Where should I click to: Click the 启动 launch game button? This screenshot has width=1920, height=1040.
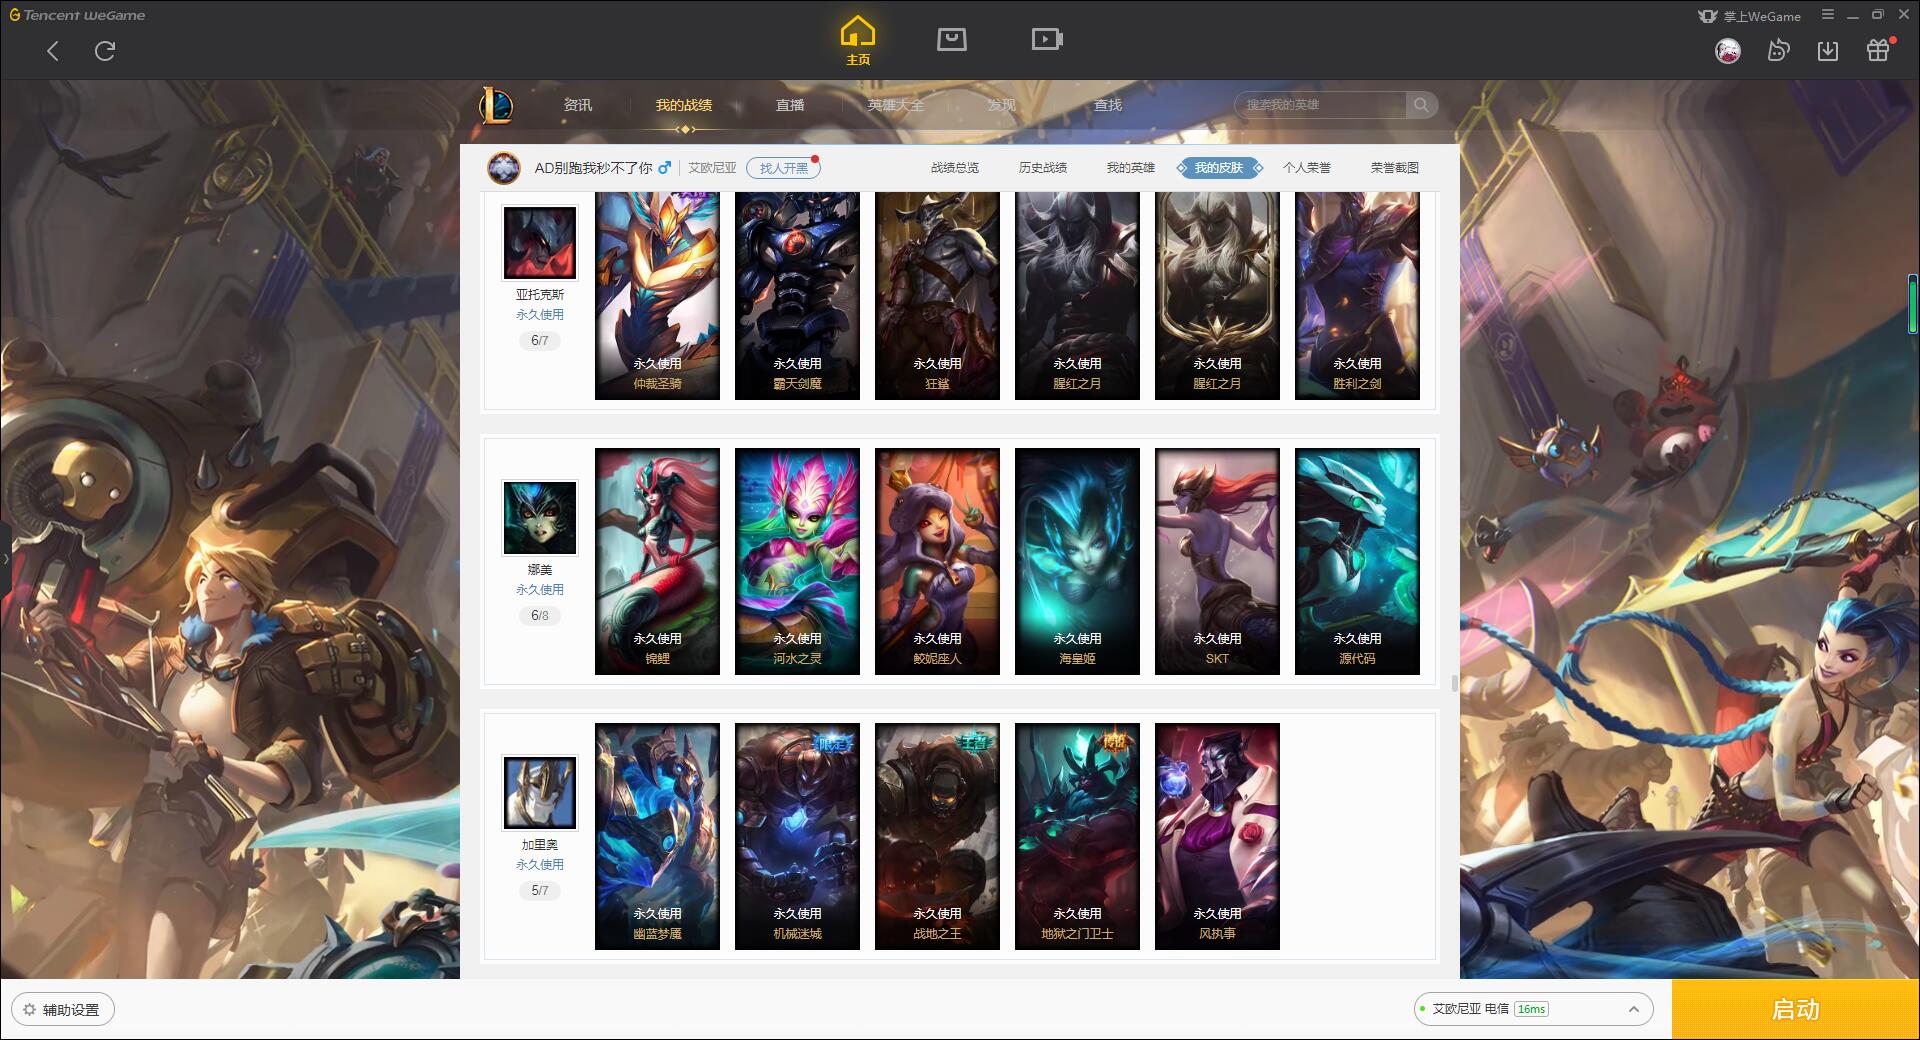(x=1795, y=1010)
